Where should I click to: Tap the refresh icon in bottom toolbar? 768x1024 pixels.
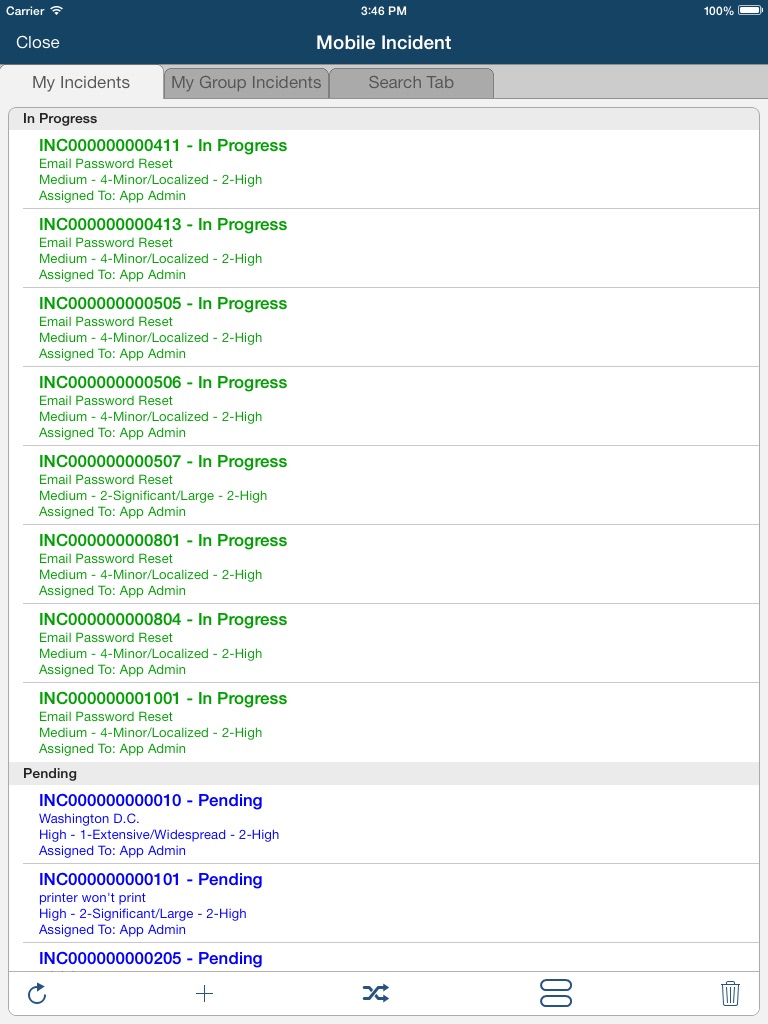tap(37, 994)
